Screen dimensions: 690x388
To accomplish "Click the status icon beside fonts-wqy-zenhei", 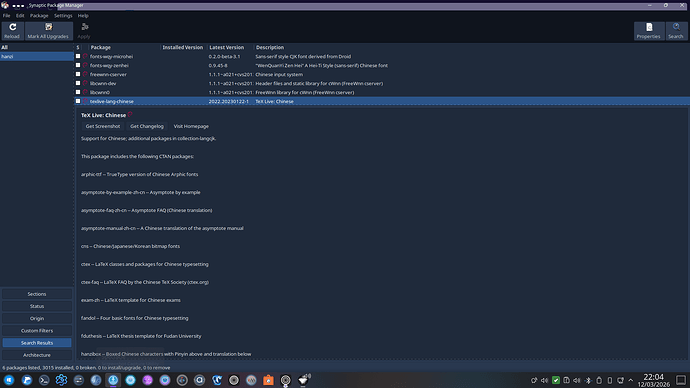I will (85, 65).
